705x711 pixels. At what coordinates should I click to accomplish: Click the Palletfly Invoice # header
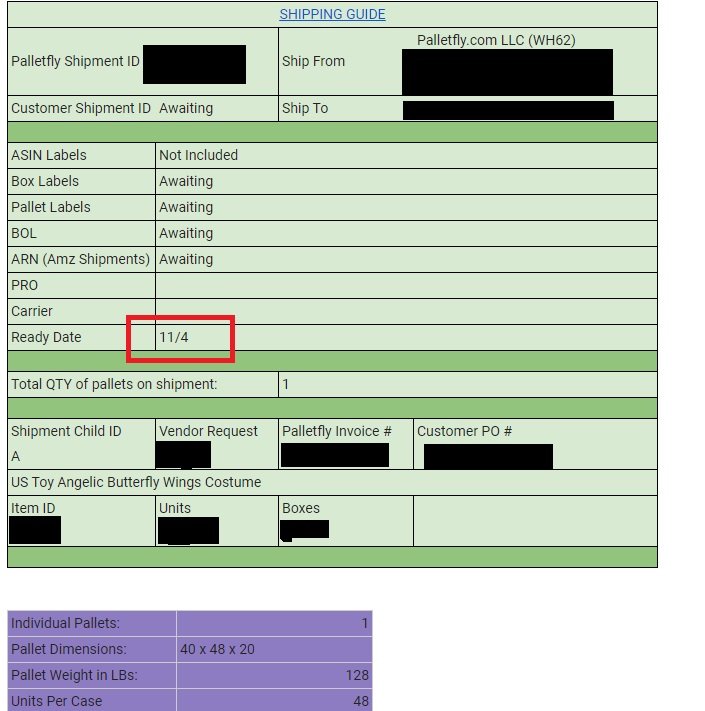point(337,431)
